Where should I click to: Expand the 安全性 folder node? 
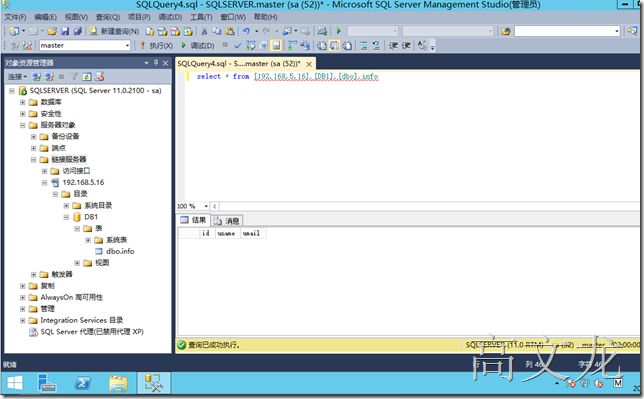23,113
